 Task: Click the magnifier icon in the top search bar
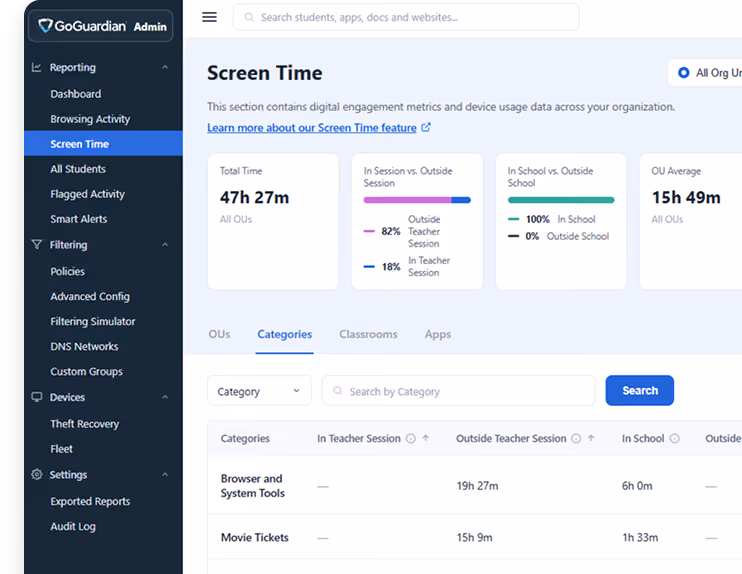(249, 18)
